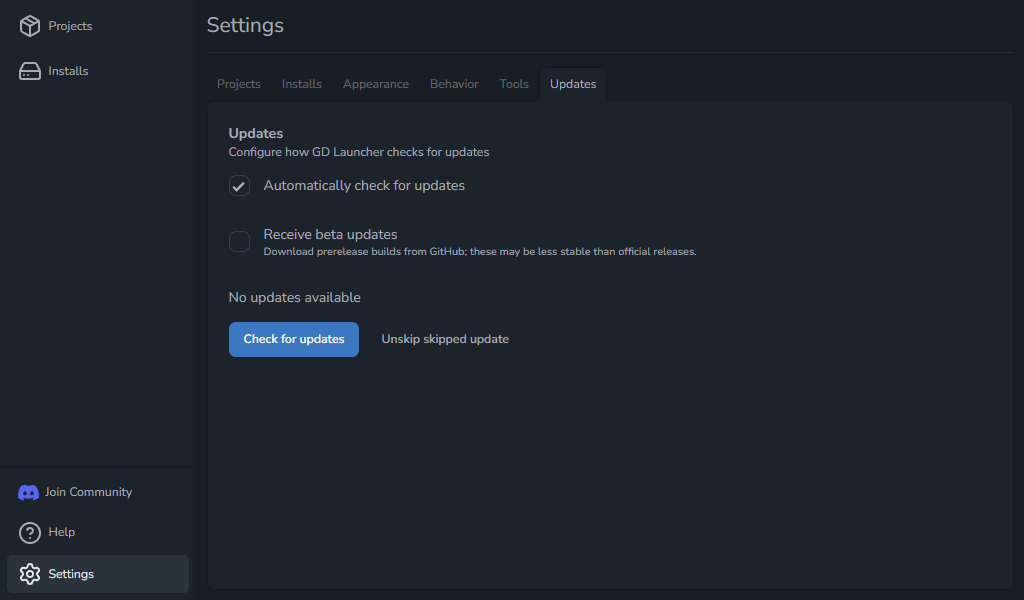Image resolution: width=1024 pixels, height=600 pixels.
Task: Click the prerelease builds description text
Action: 480,252
